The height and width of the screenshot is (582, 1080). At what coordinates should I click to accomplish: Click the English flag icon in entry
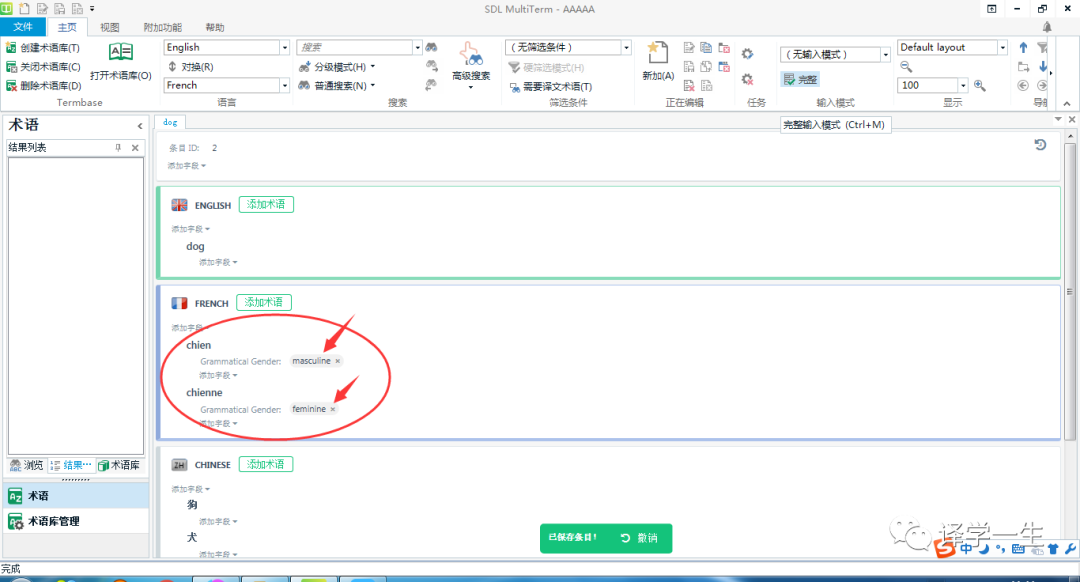(x=179, y=205)
